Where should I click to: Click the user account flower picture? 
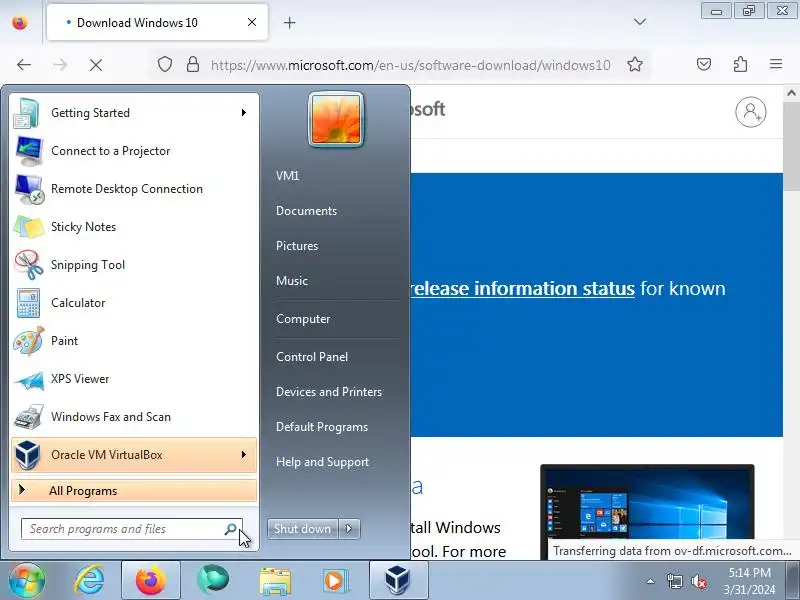(336, 119)
